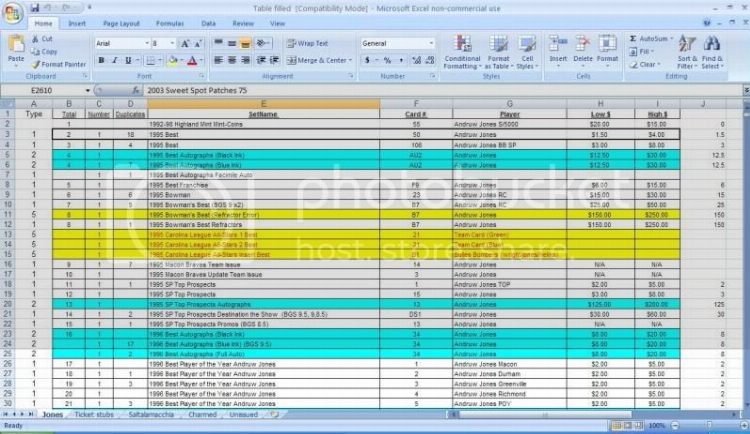
Task: Click formula bar with Sweet Spot Patches
Action: (x=442, y=90)
